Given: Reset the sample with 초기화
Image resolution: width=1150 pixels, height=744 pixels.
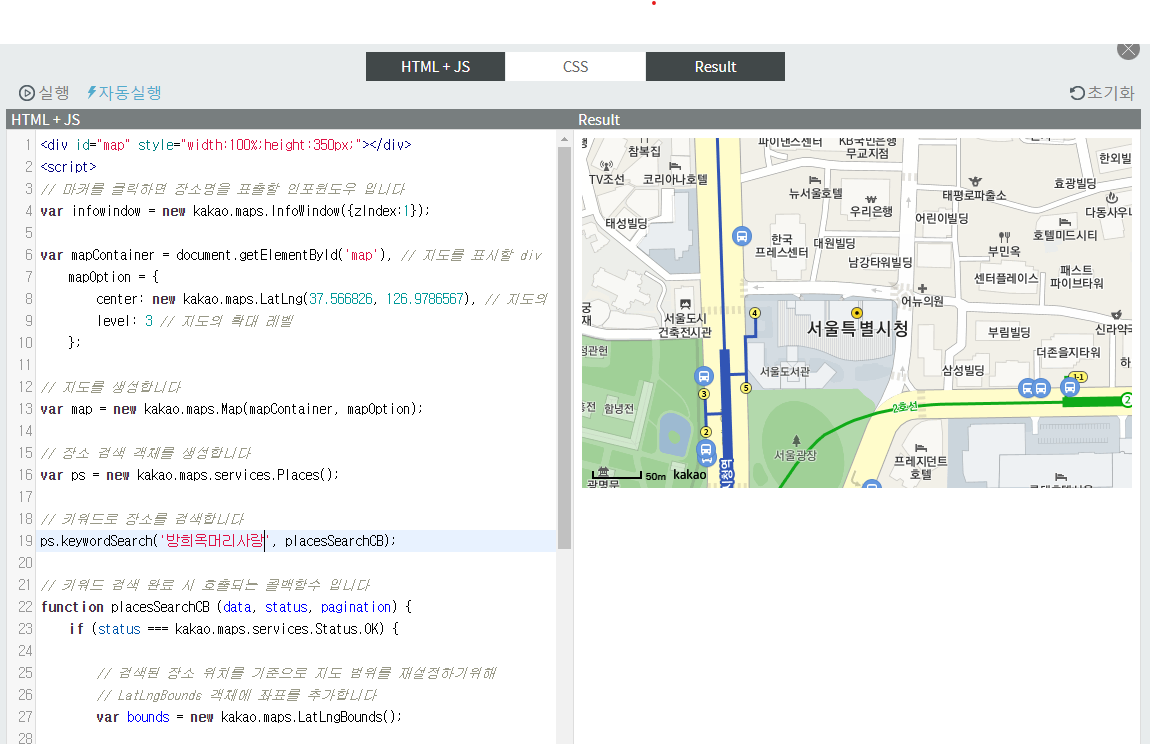Looking at the screenshot, I should click(x=1102, y=92).
